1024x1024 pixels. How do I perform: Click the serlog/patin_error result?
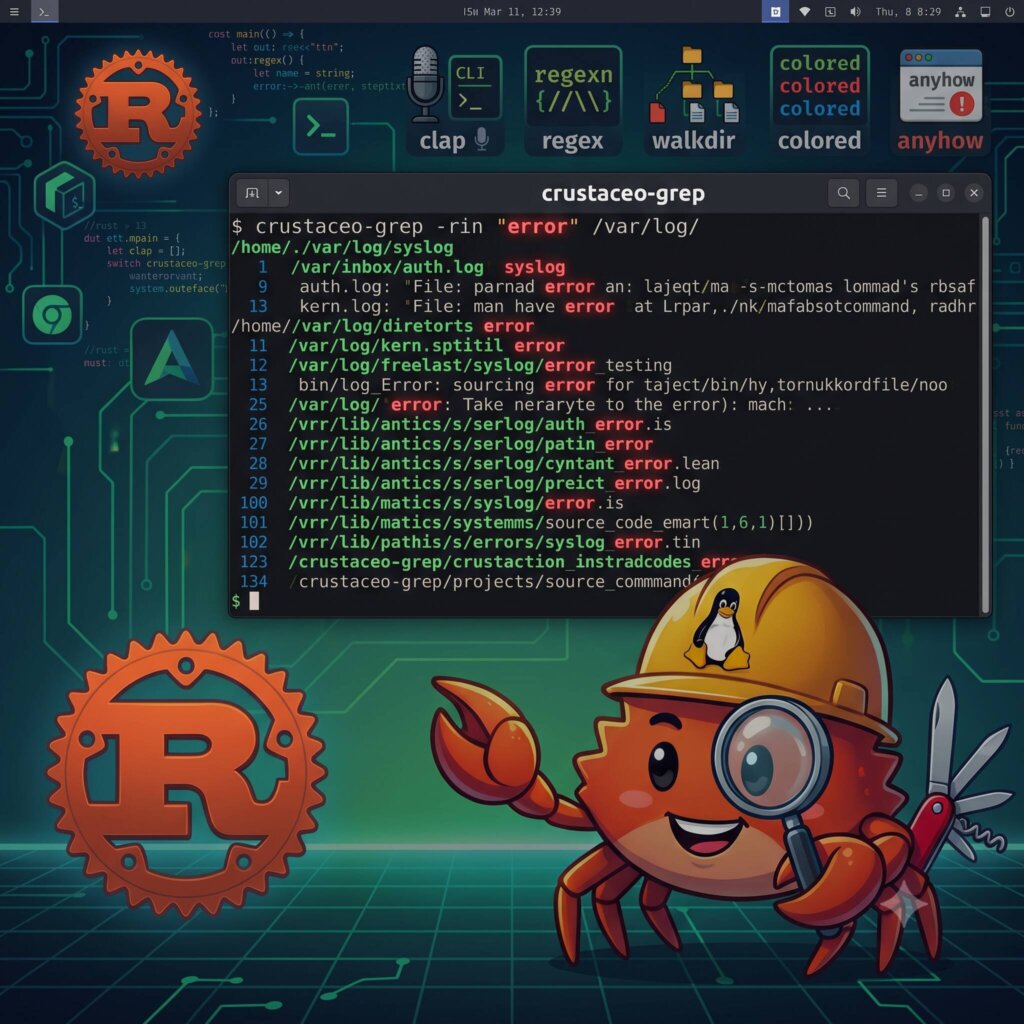[451, 443]
